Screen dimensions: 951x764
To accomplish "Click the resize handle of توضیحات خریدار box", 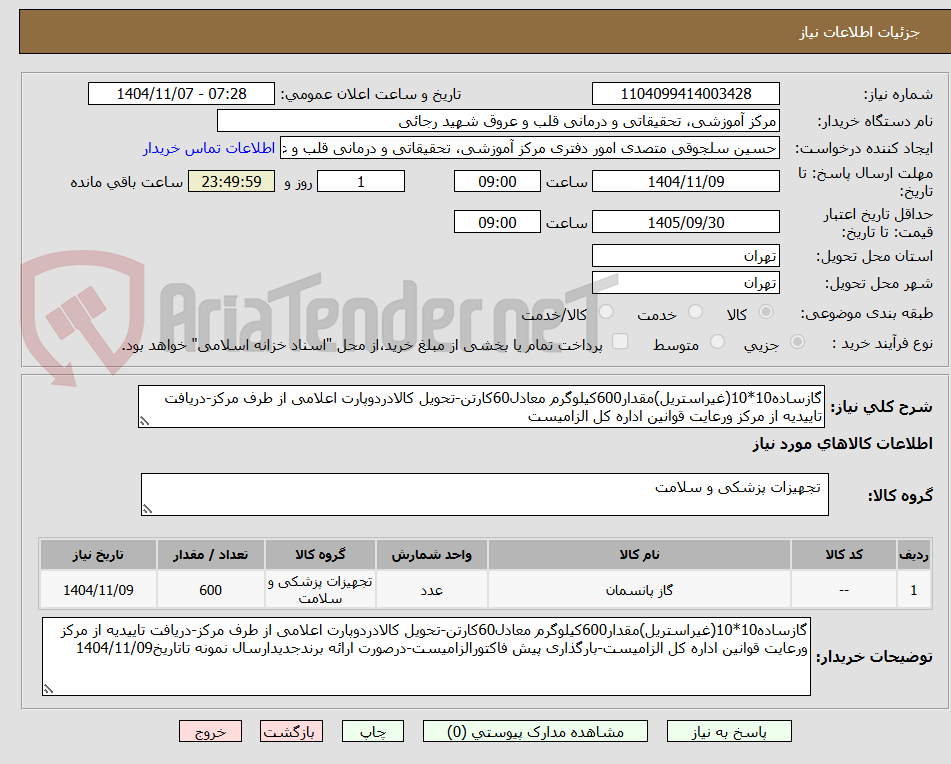I will pyautogui.click(x=48, y=689).
